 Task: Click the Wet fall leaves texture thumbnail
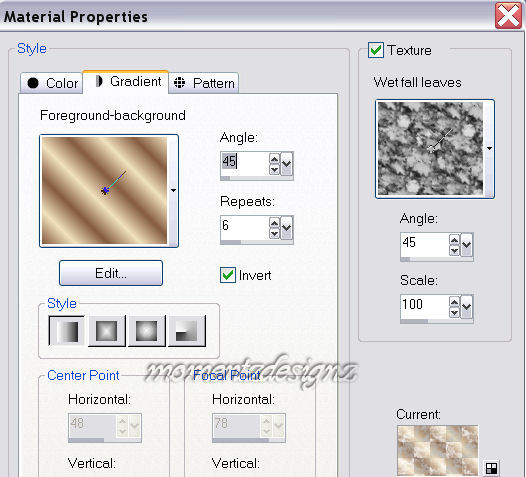[430, 148]
